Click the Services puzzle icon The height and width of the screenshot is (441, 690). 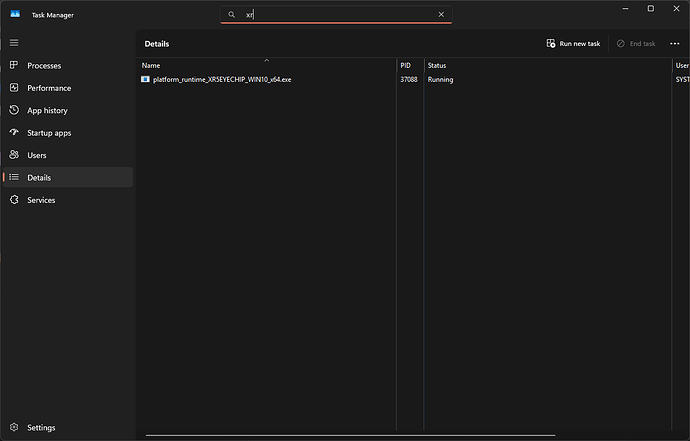pyautogui.click(x=14, y=199)
